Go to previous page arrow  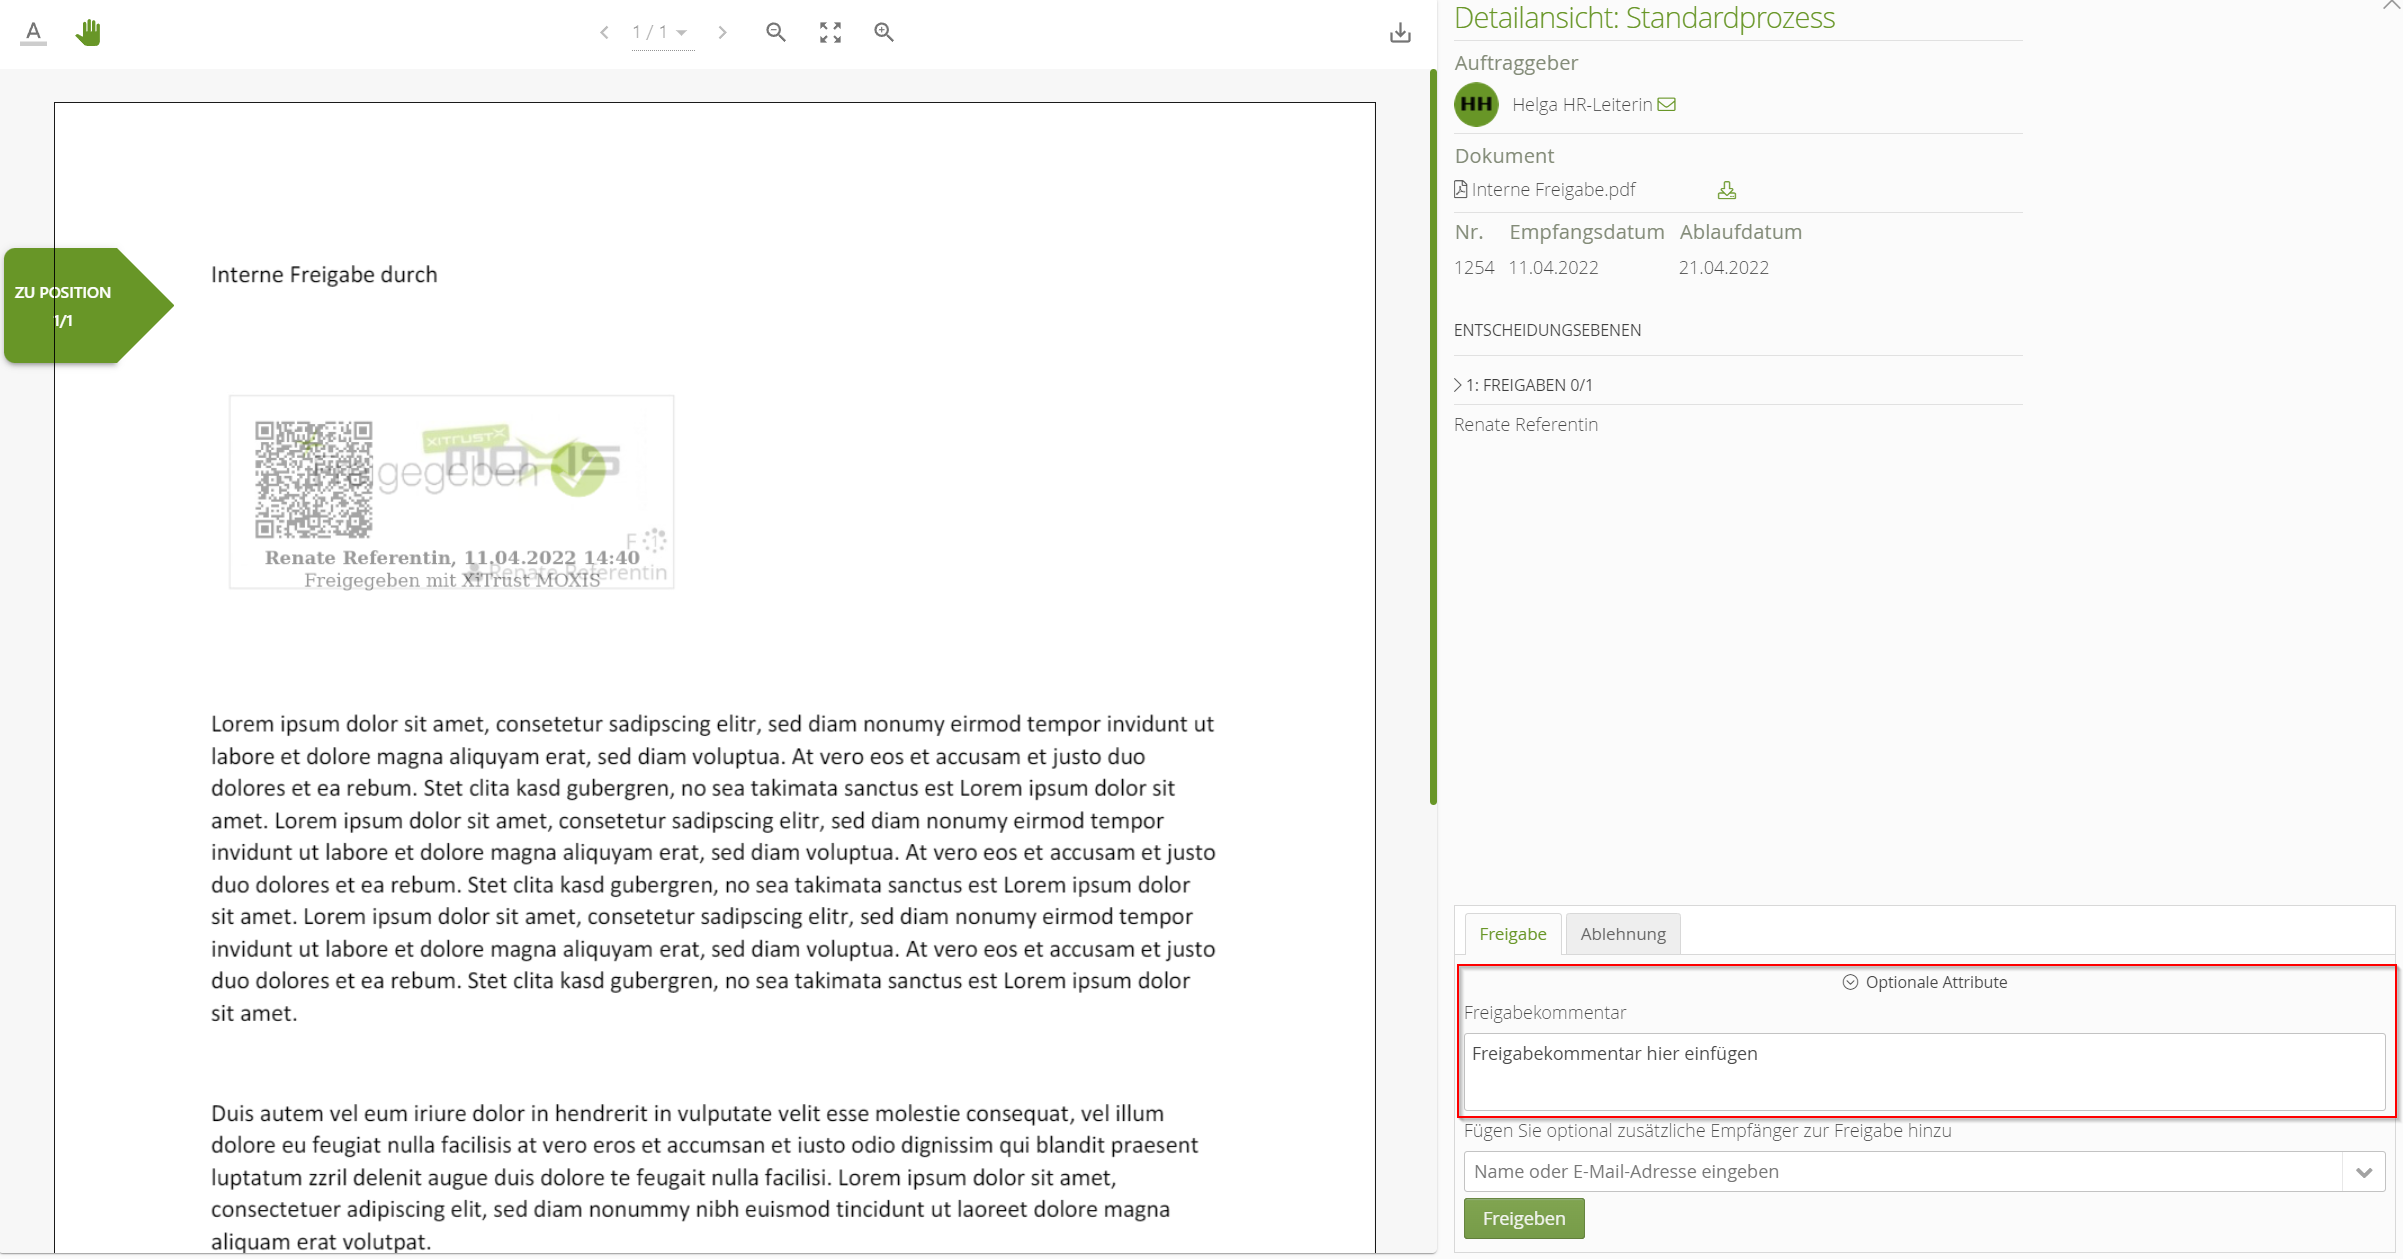604,32
